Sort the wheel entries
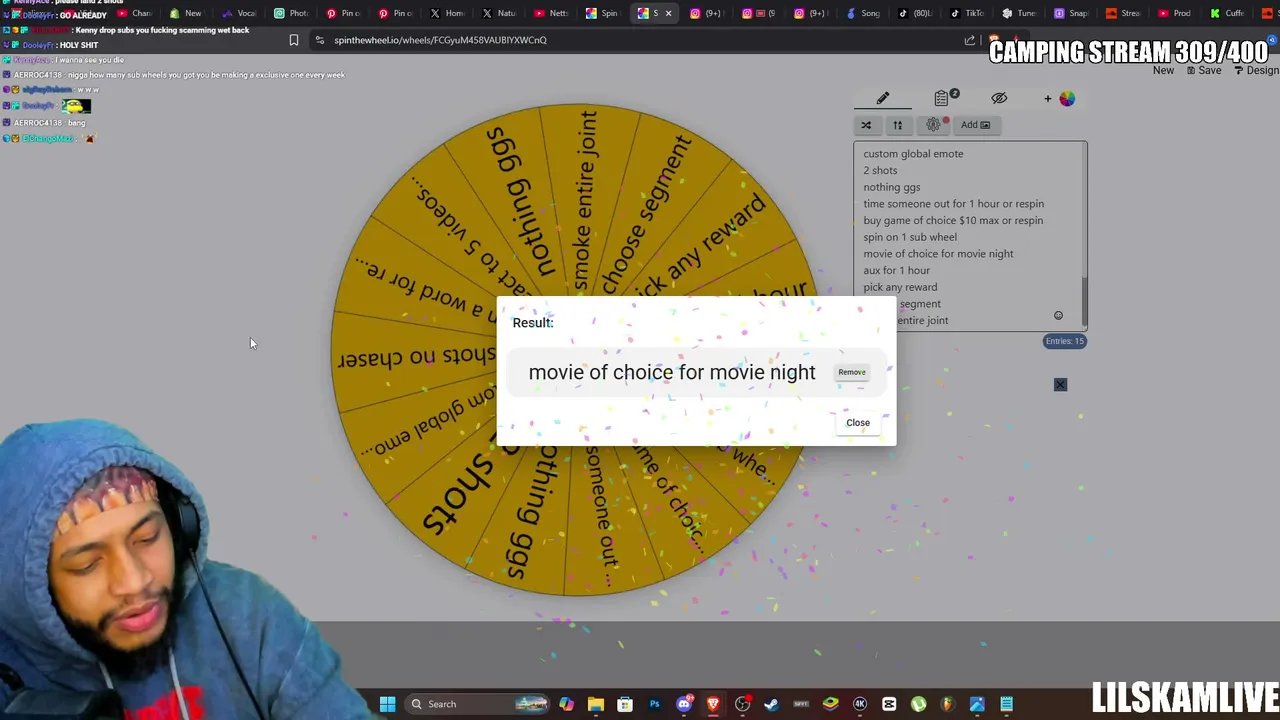 click(897, 125)
